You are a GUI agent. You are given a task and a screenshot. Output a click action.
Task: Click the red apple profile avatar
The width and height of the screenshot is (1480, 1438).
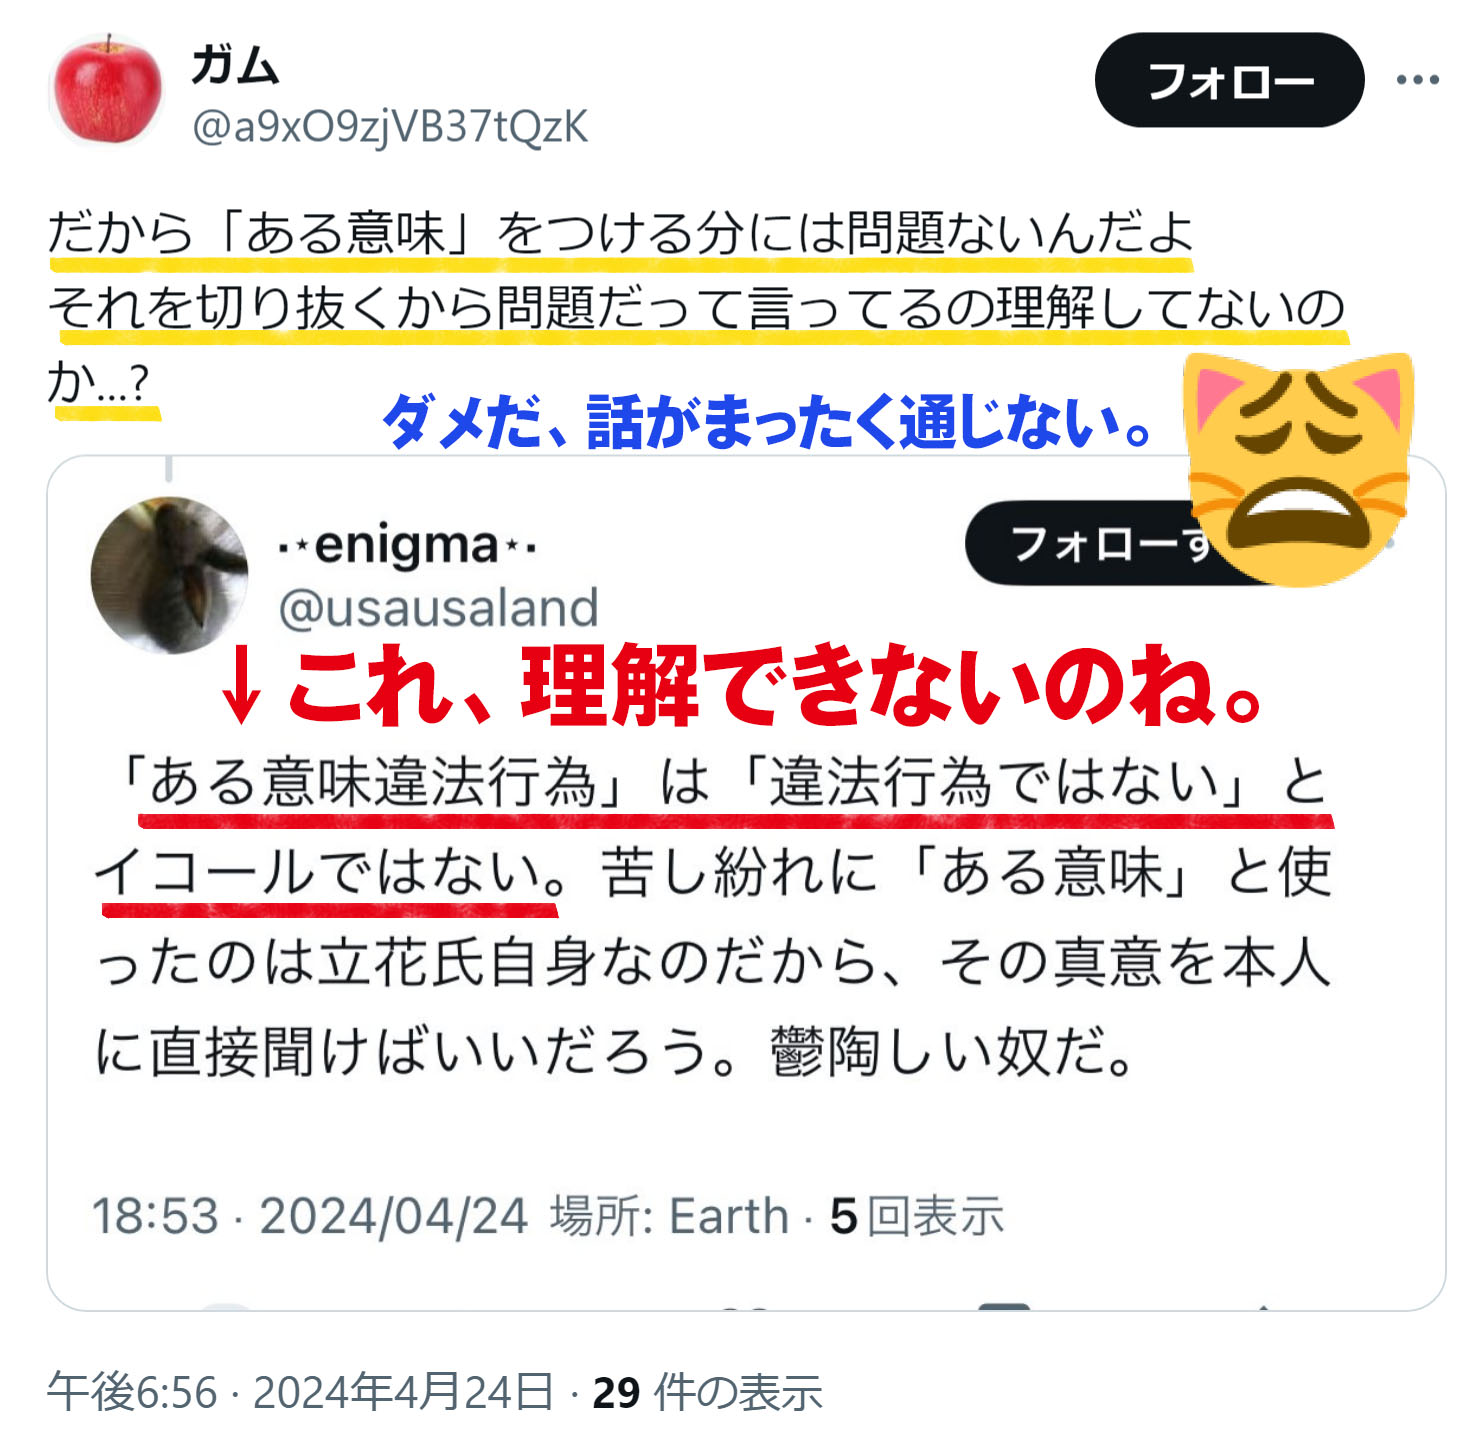[105, 89]
